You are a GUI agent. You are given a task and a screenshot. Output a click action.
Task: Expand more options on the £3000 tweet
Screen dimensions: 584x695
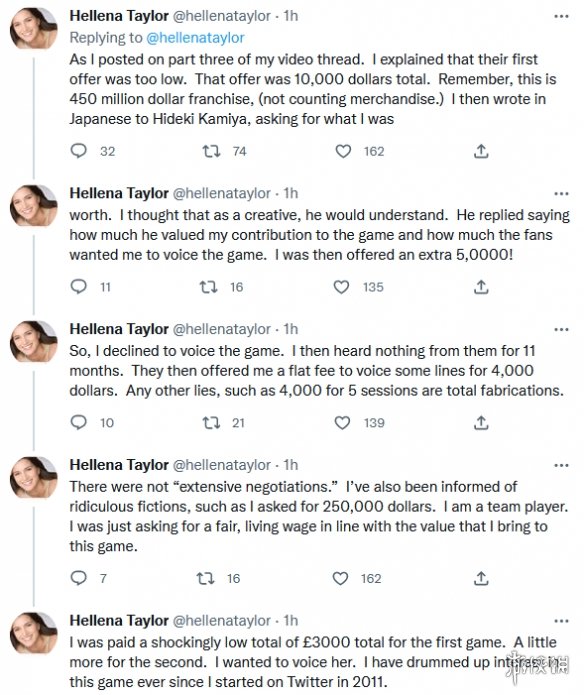[x=561, y=621]
